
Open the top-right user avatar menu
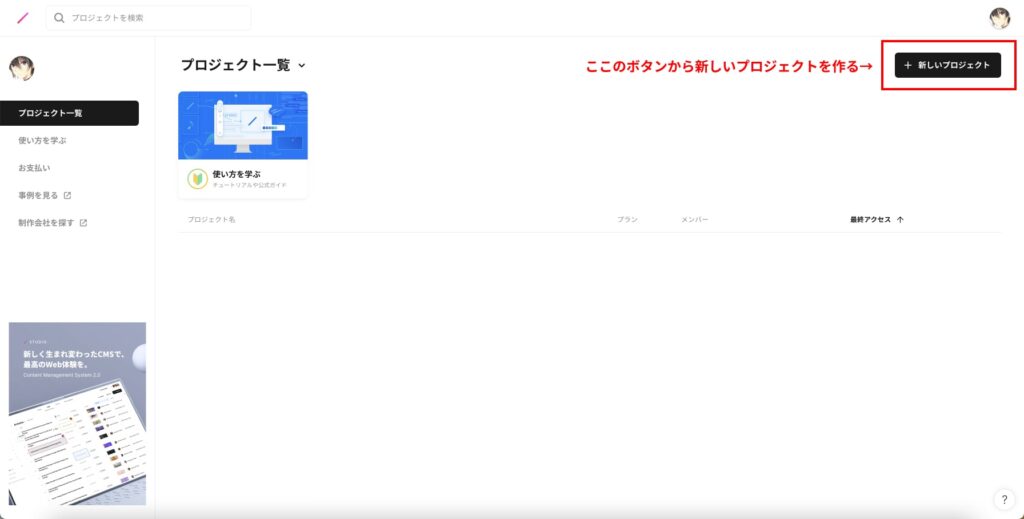pyautogui.click(x=999, y=18)
